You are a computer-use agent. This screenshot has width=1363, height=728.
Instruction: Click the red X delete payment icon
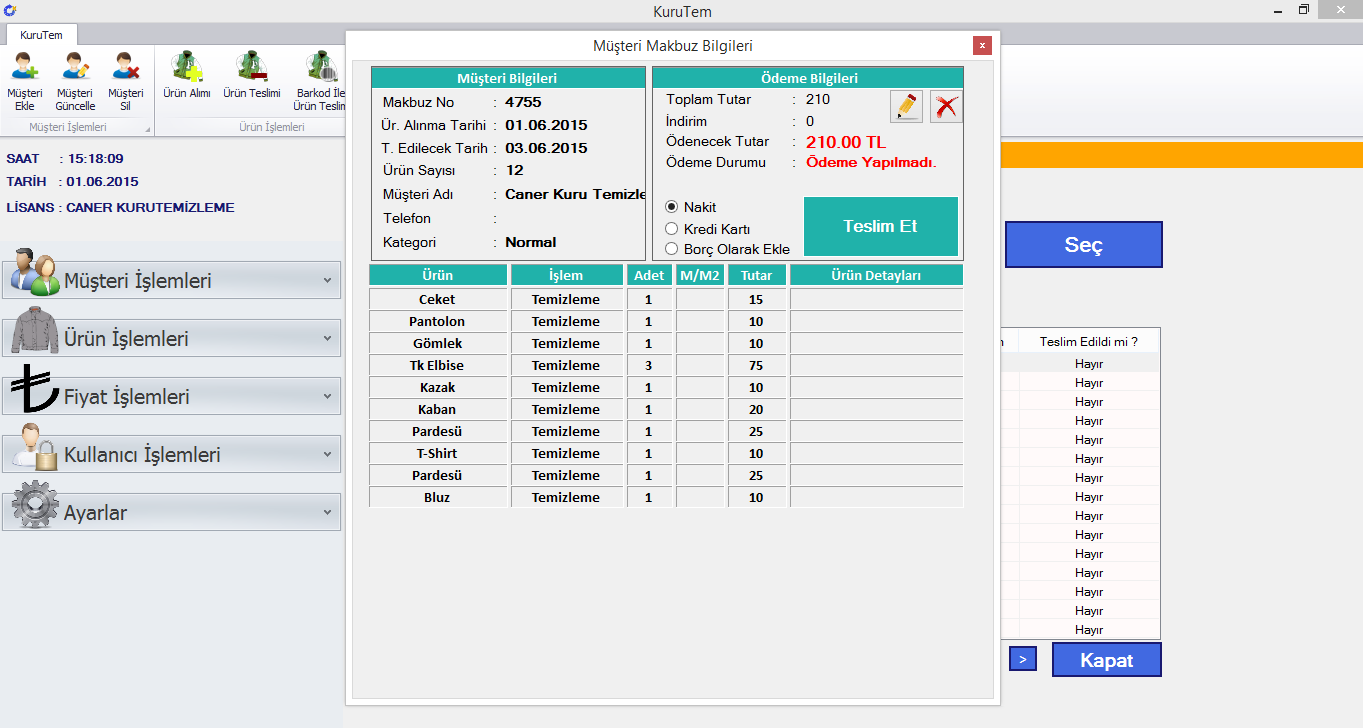pyautogui.click(x=946, y=106)
